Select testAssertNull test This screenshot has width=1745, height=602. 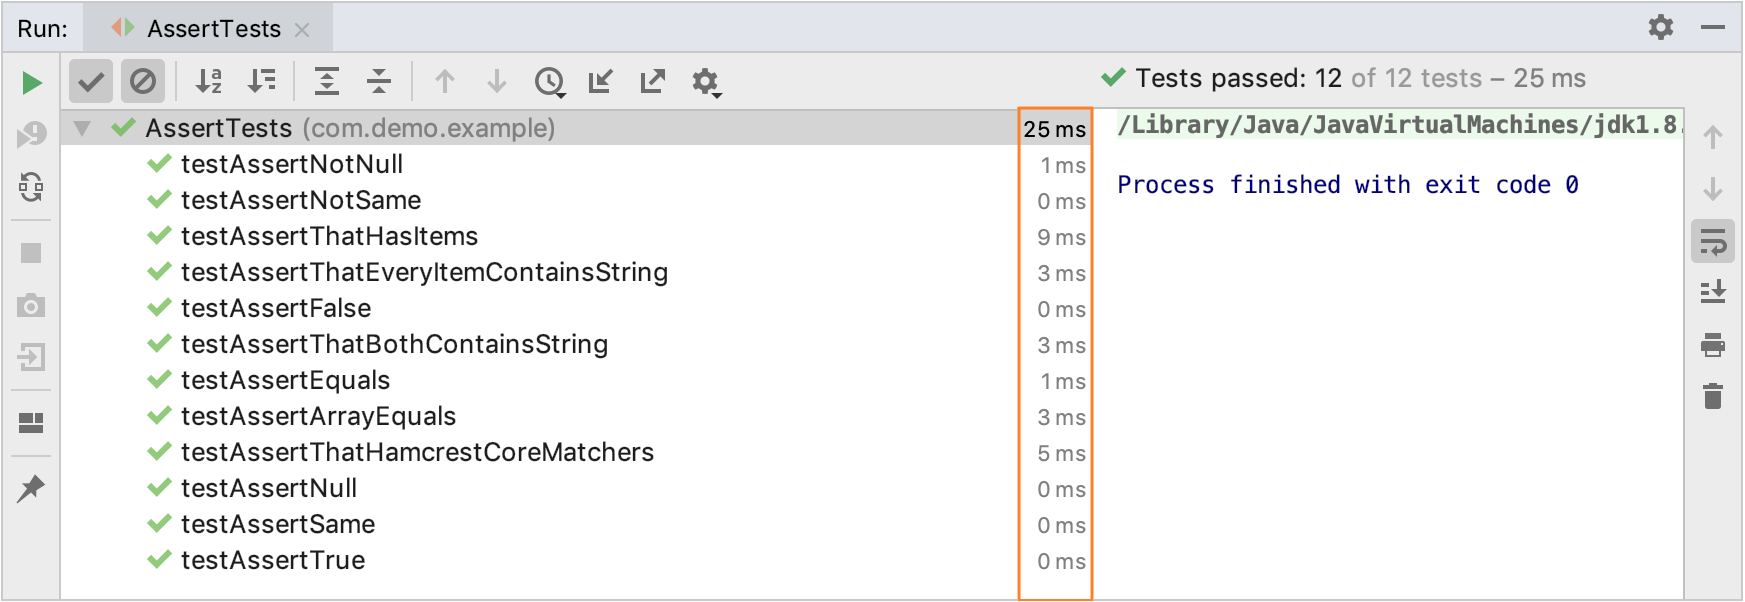[269, 488]
